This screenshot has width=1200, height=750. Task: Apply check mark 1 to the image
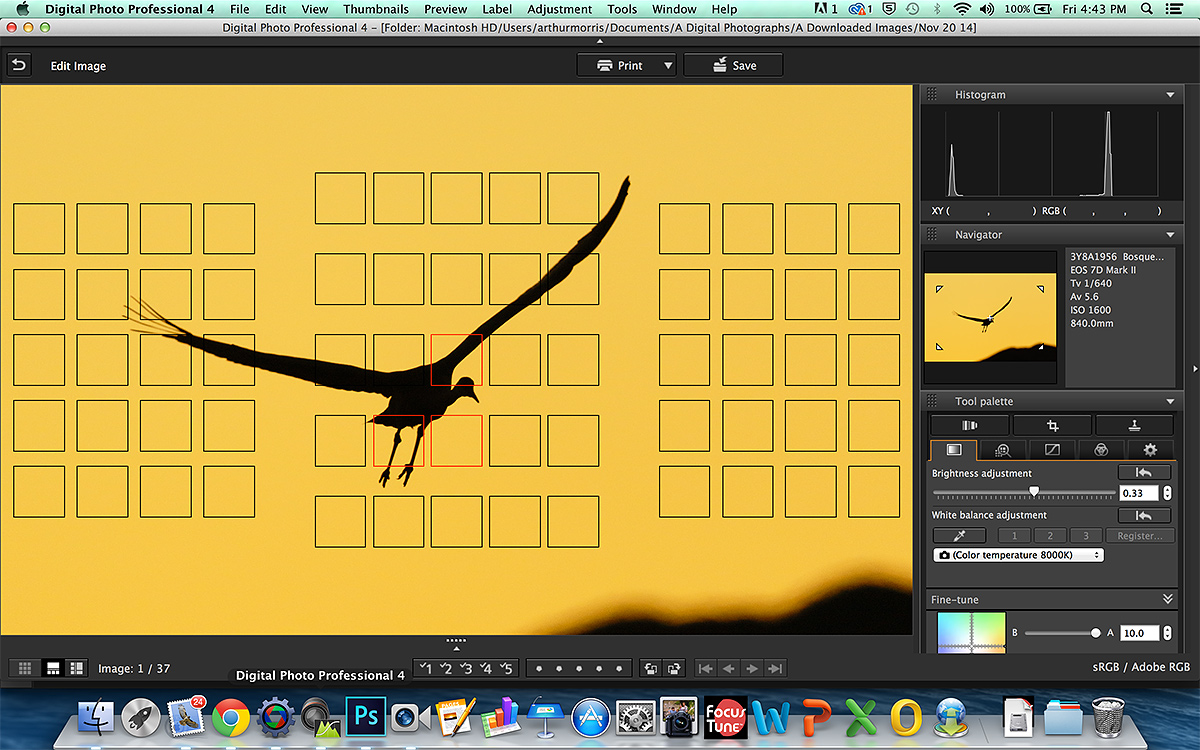point(425,668)
